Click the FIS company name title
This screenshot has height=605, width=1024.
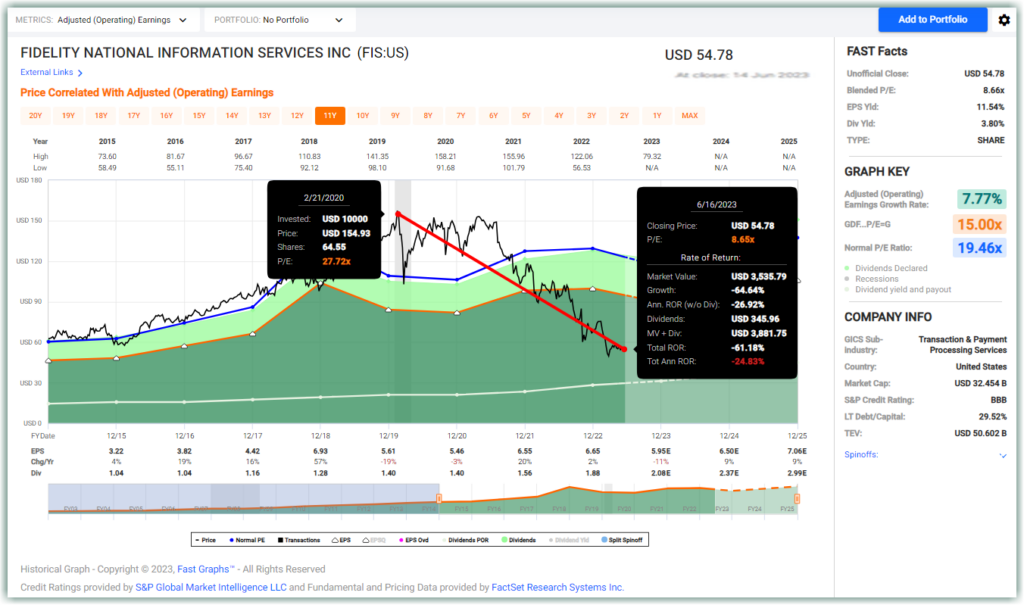(214, 53)
